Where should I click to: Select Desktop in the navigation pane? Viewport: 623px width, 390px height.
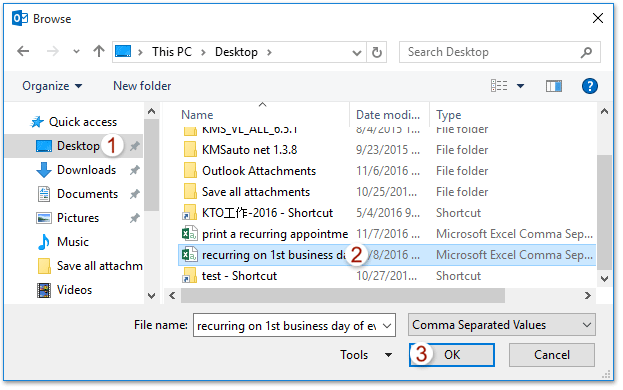(x=74, y=146)
